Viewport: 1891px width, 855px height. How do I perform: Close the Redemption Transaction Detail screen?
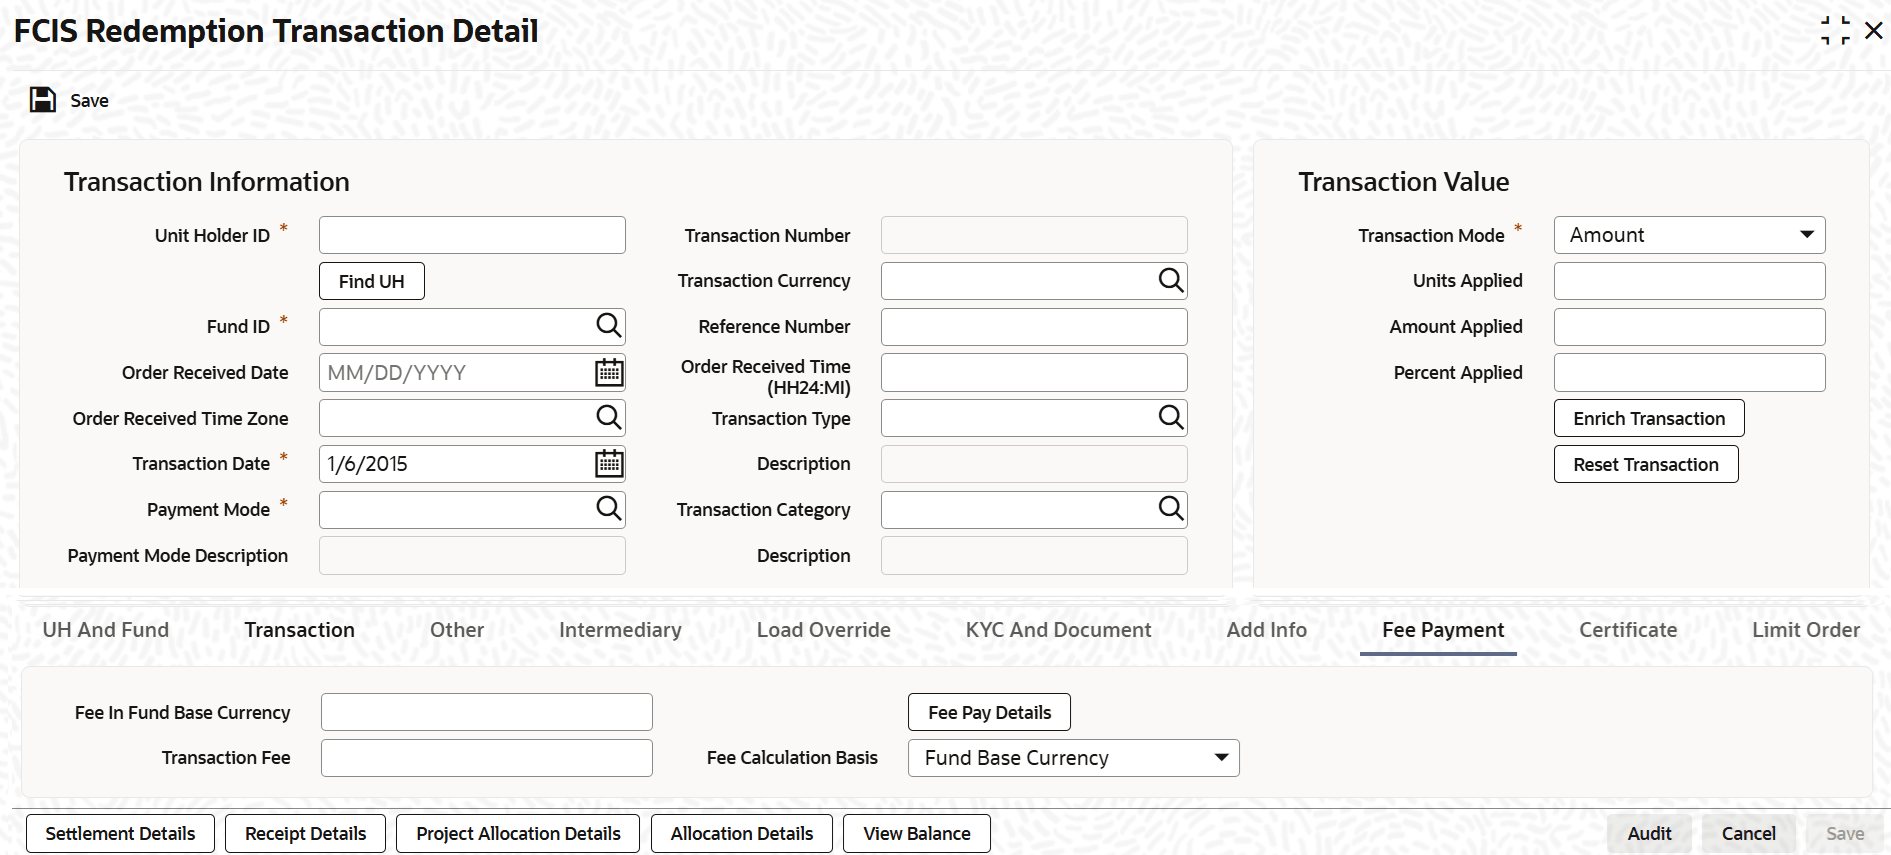(x=1874, y=30)
